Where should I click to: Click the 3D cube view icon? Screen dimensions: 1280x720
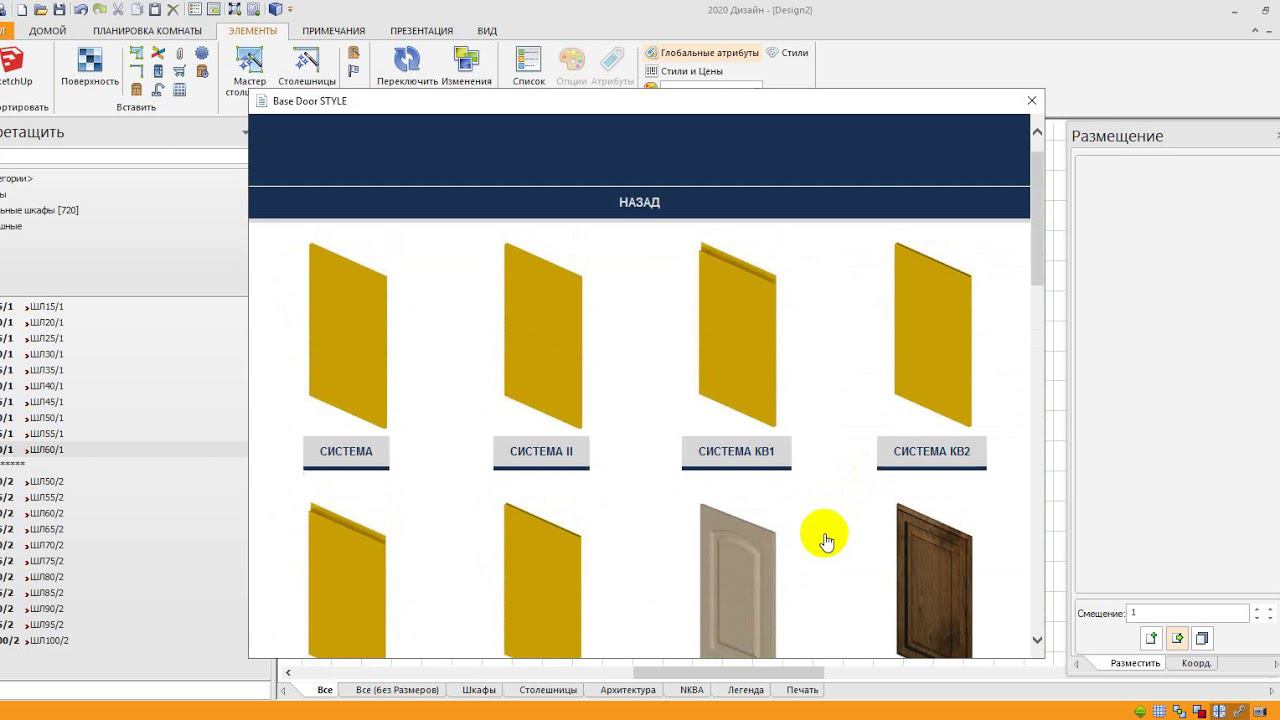(275, 10)
